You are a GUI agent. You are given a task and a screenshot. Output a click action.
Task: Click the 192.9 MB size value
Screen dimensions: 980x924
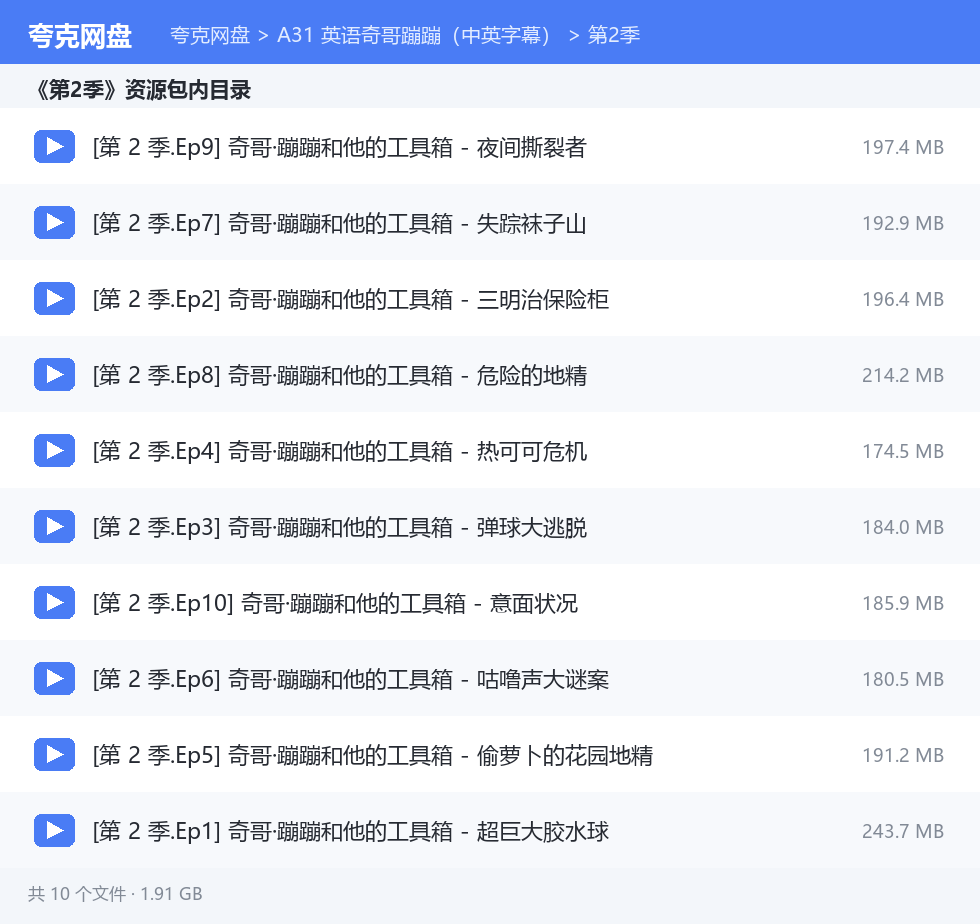(x=902, y=224)
